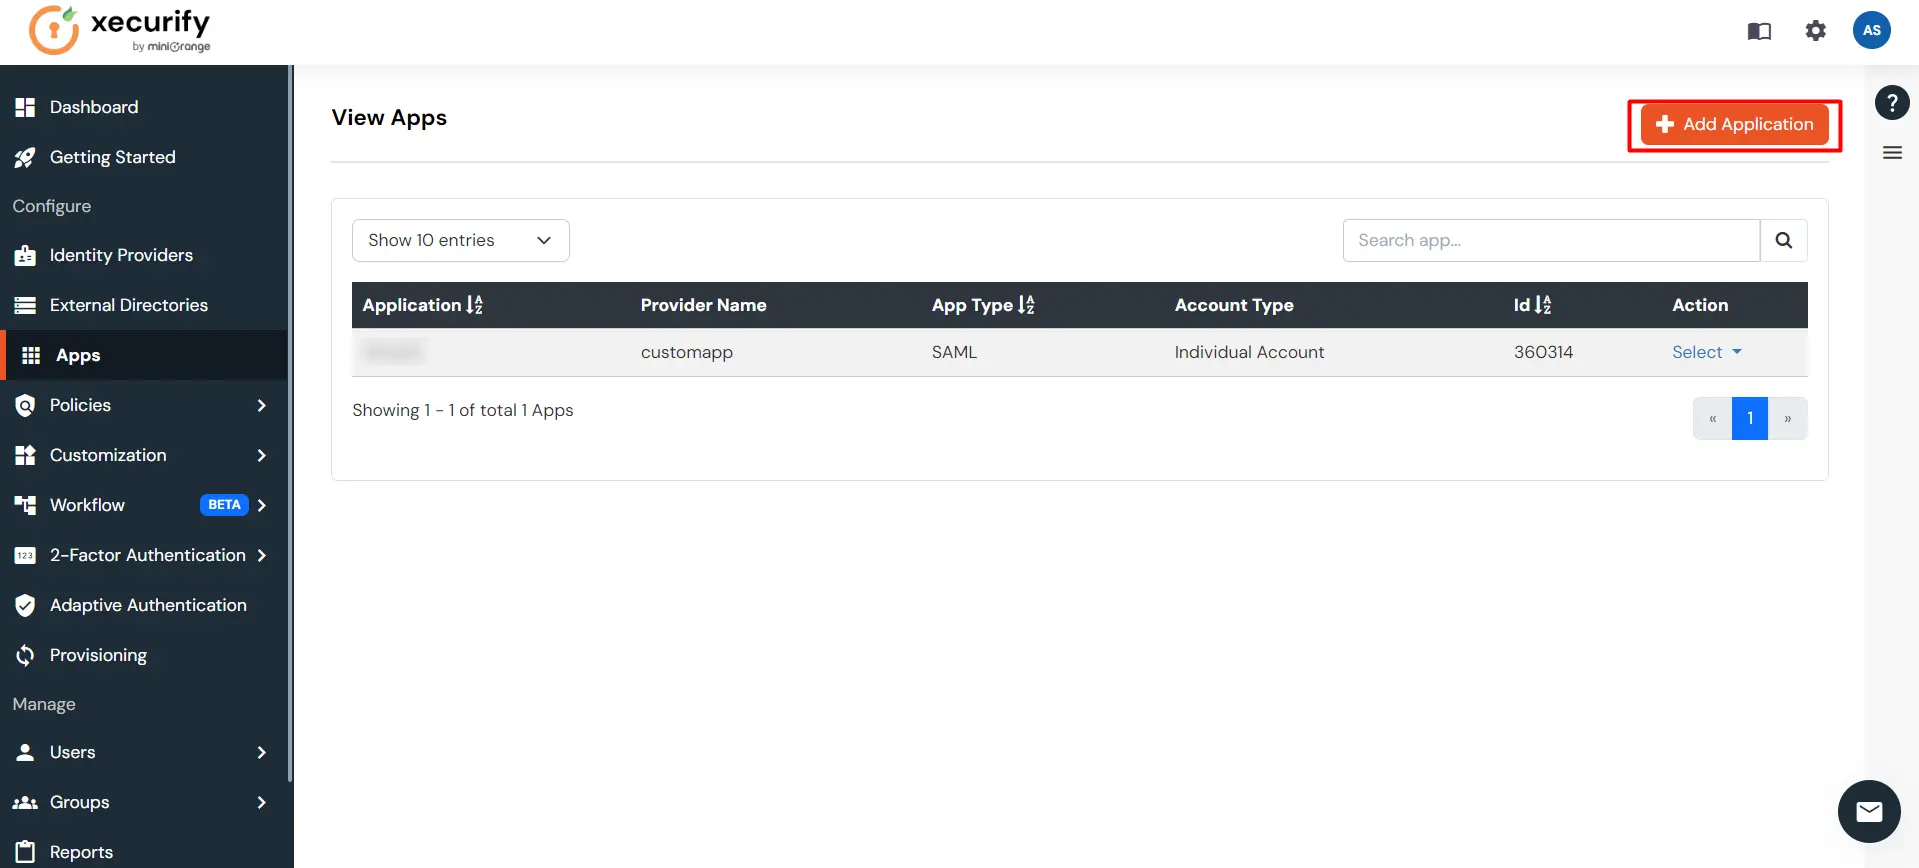Click the search magnifier button
This screenshot has width=1919, height=868.
point(1783,240)
